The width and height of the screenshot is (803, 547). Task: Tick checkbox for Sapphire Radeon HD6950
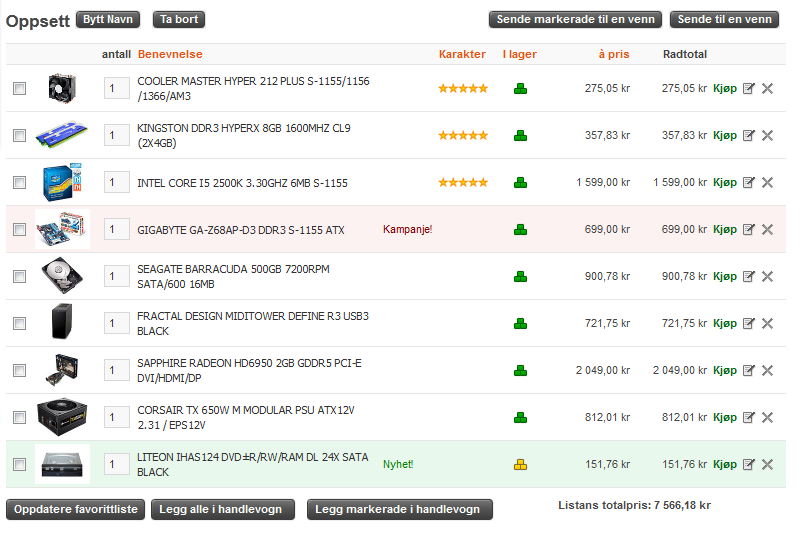(x=19, y=371)
